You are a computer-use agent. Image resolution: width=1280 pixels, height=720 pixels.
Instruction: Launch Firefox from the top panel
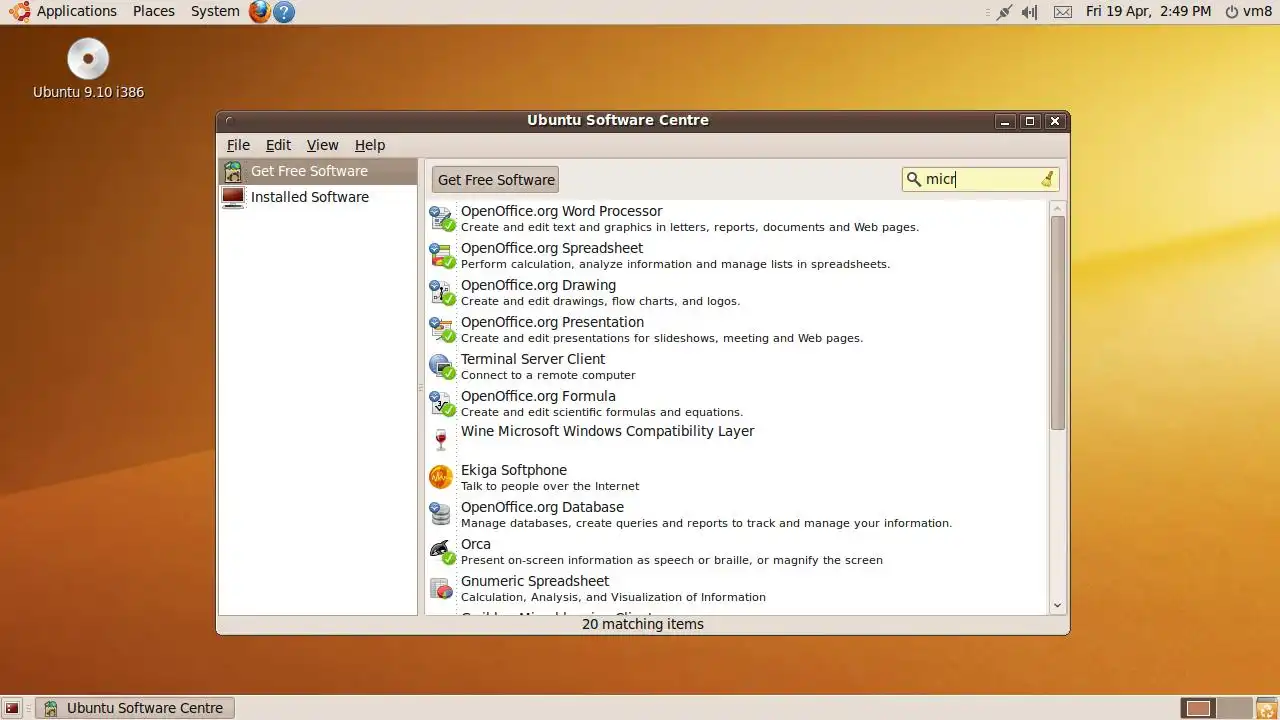(x=260, y=11)
